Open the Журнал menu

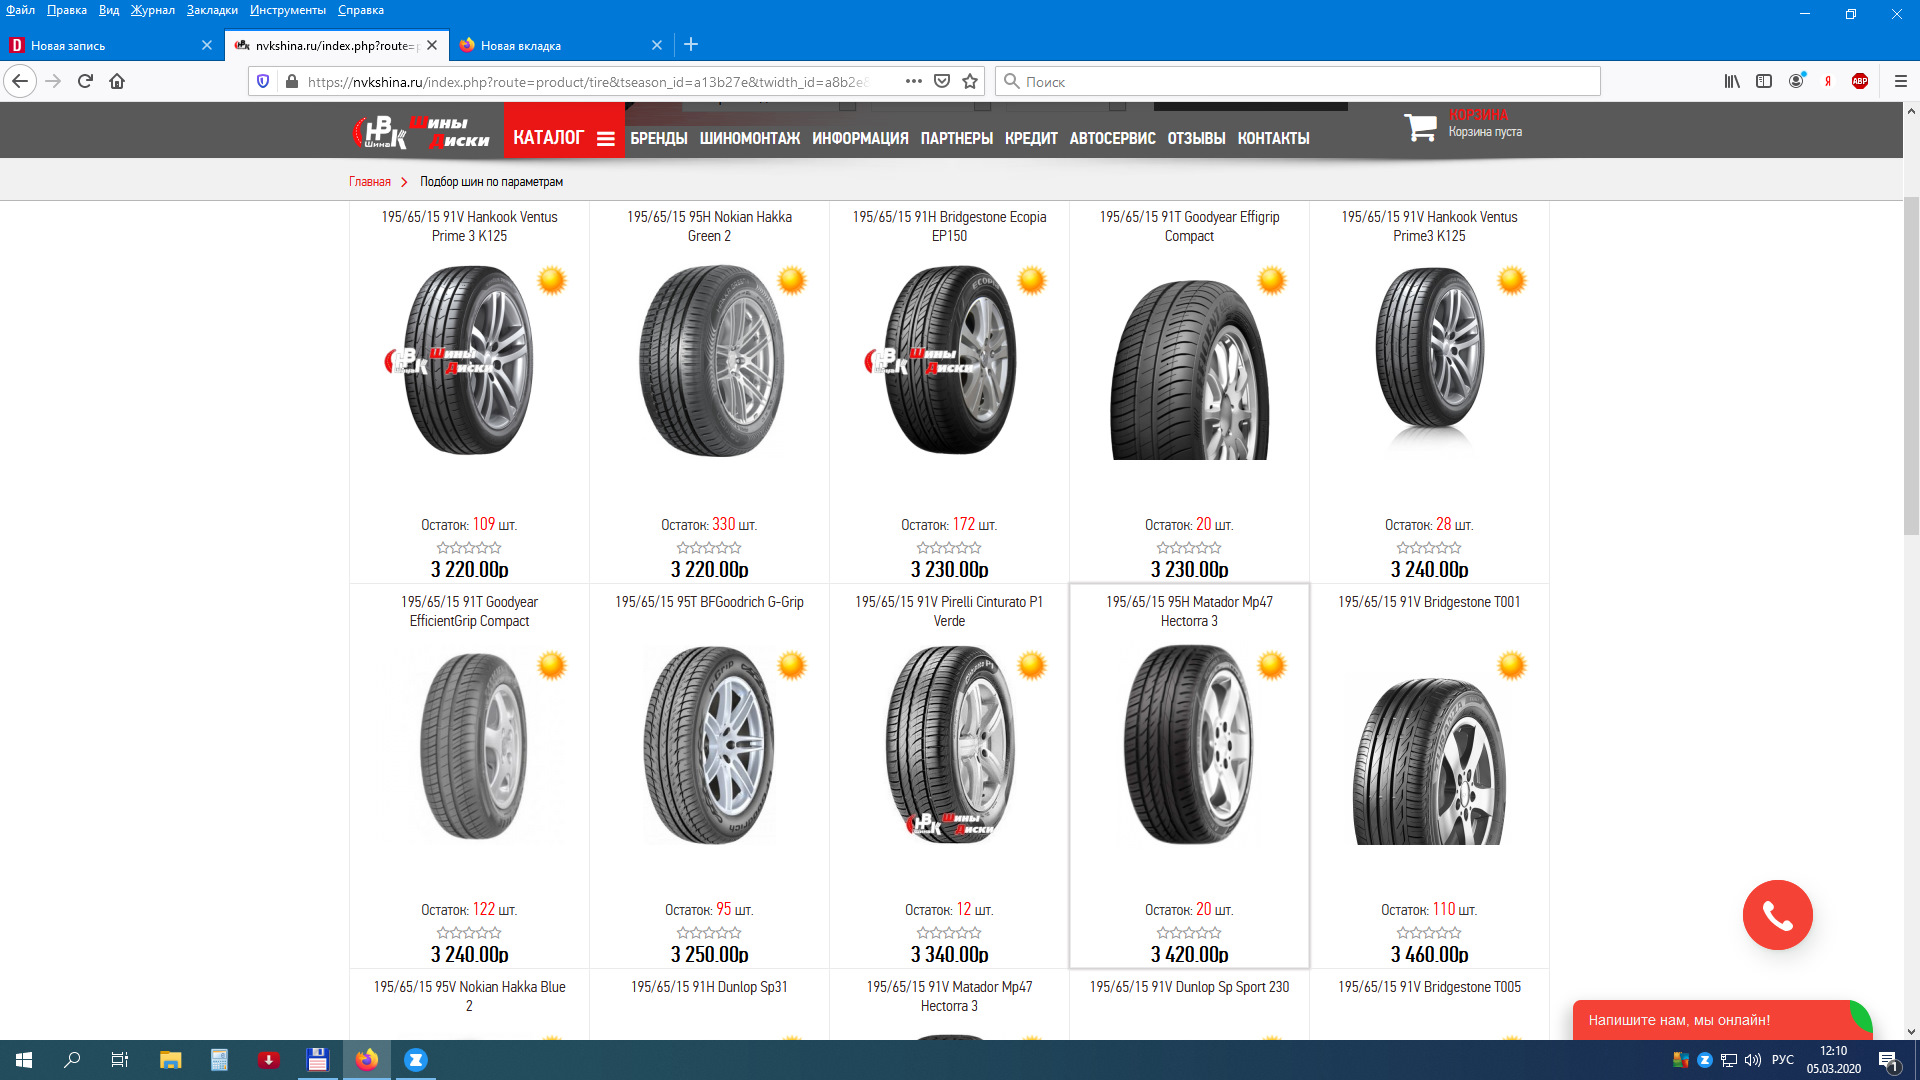153,10
